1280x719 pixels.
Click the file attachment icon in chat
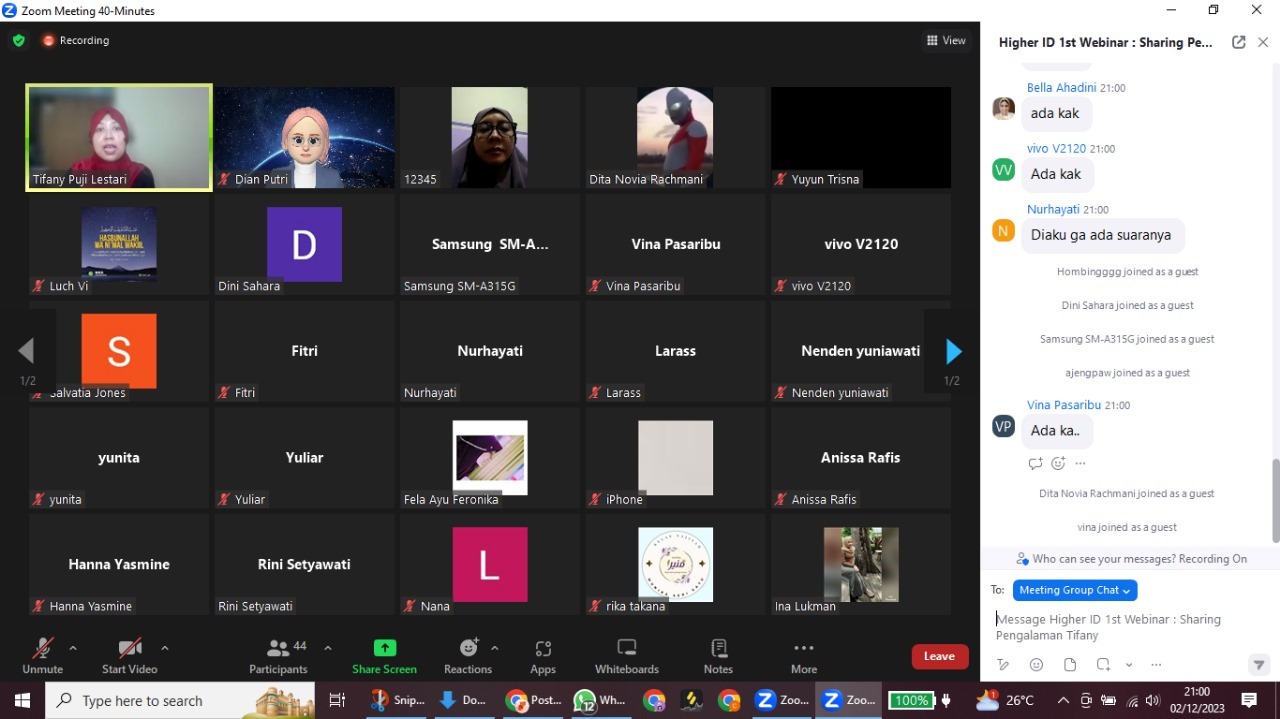point(1070,665)
